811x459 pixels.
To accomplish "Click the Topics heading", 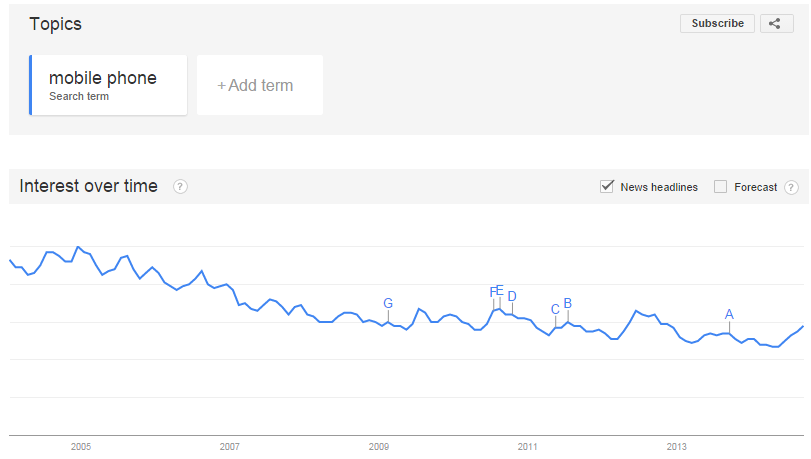I will pos(55,24).
